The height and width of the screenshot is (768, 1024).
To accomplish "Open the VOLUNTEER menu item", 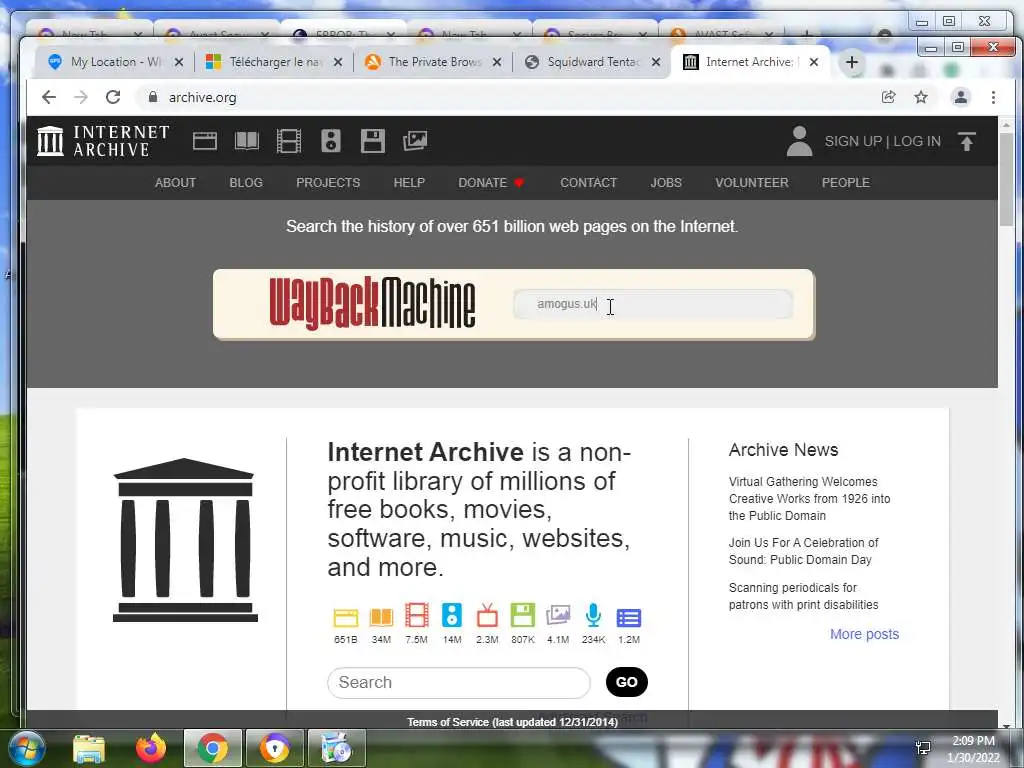I will pos(752,183).
